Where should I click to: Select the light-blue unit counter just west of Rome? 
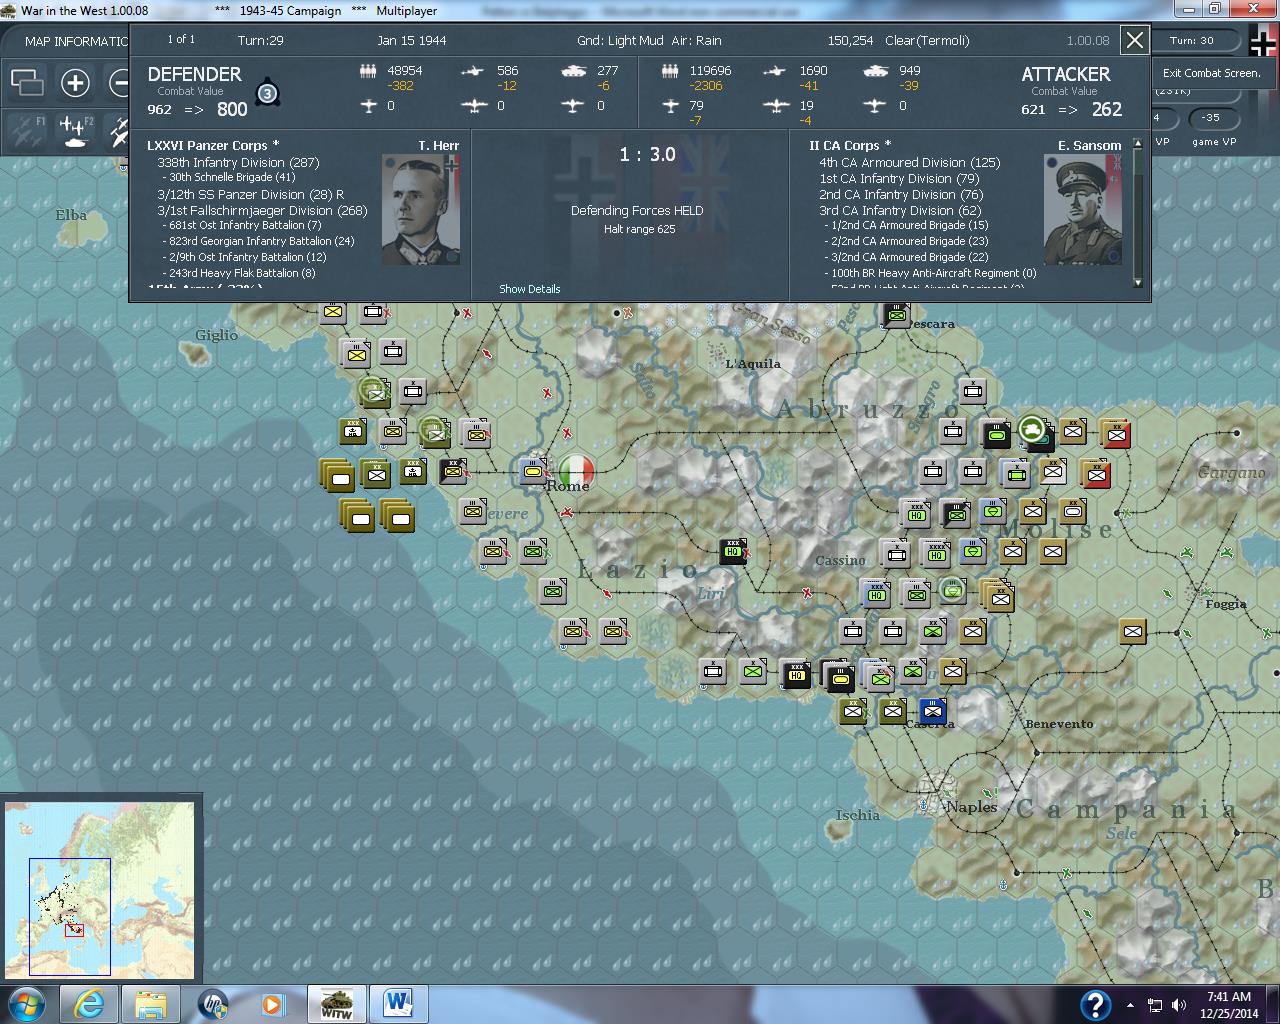(x=534, y=471)
